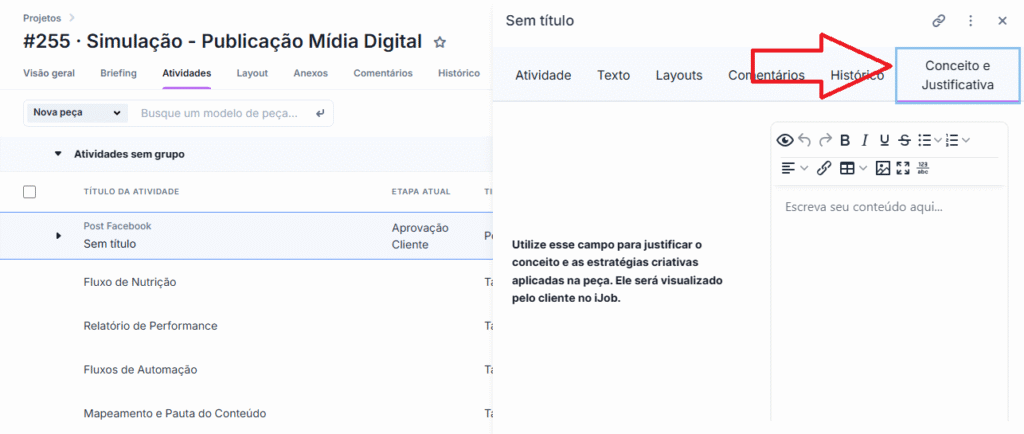This screenshot has width=1024, height=434.
Task: Apply strikethrough formatting in the editor
Action: [x=904, y=140]
